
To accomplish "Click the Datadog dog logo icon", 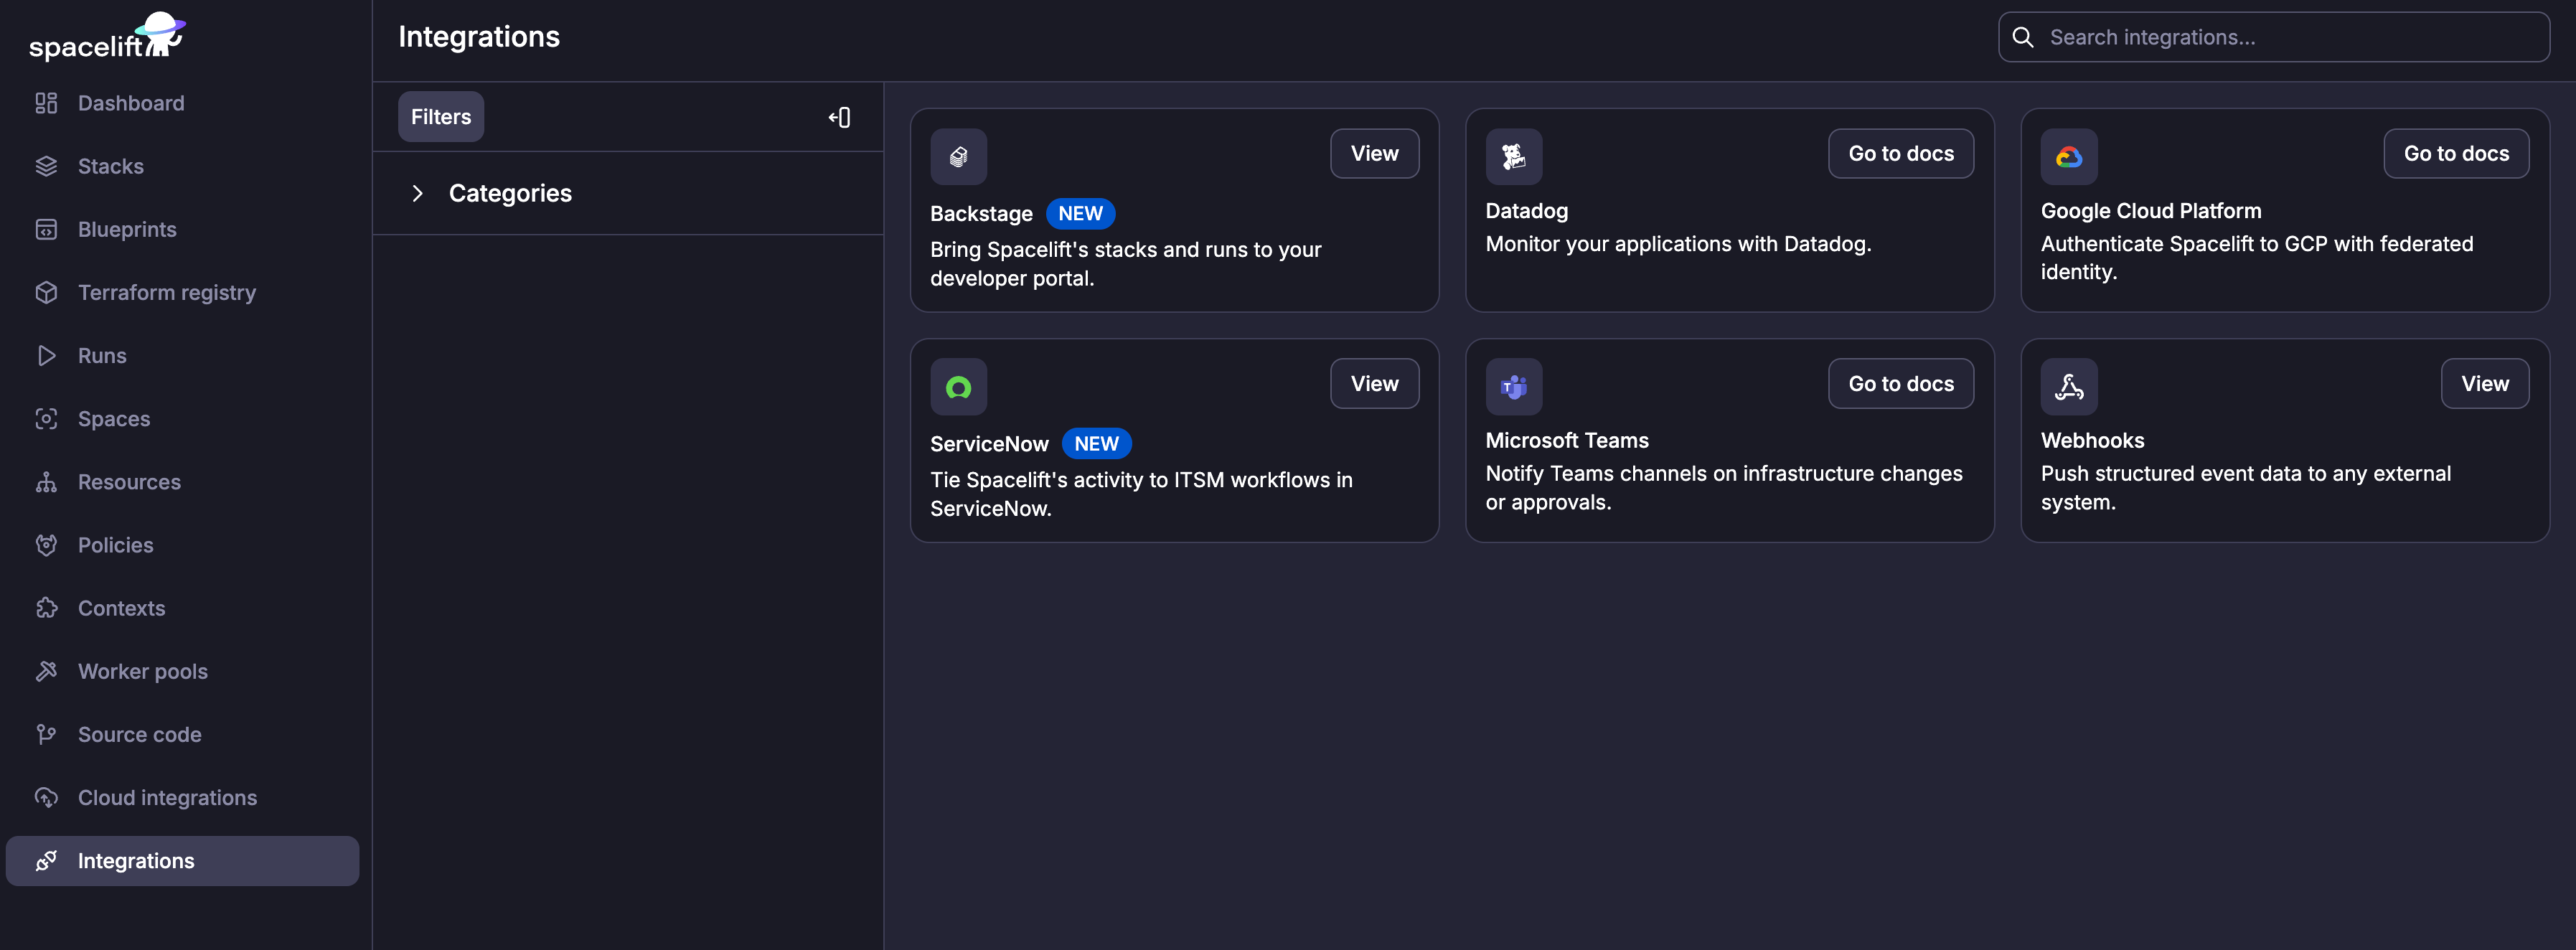I will pyautogui.click(x=1513, y=156).
